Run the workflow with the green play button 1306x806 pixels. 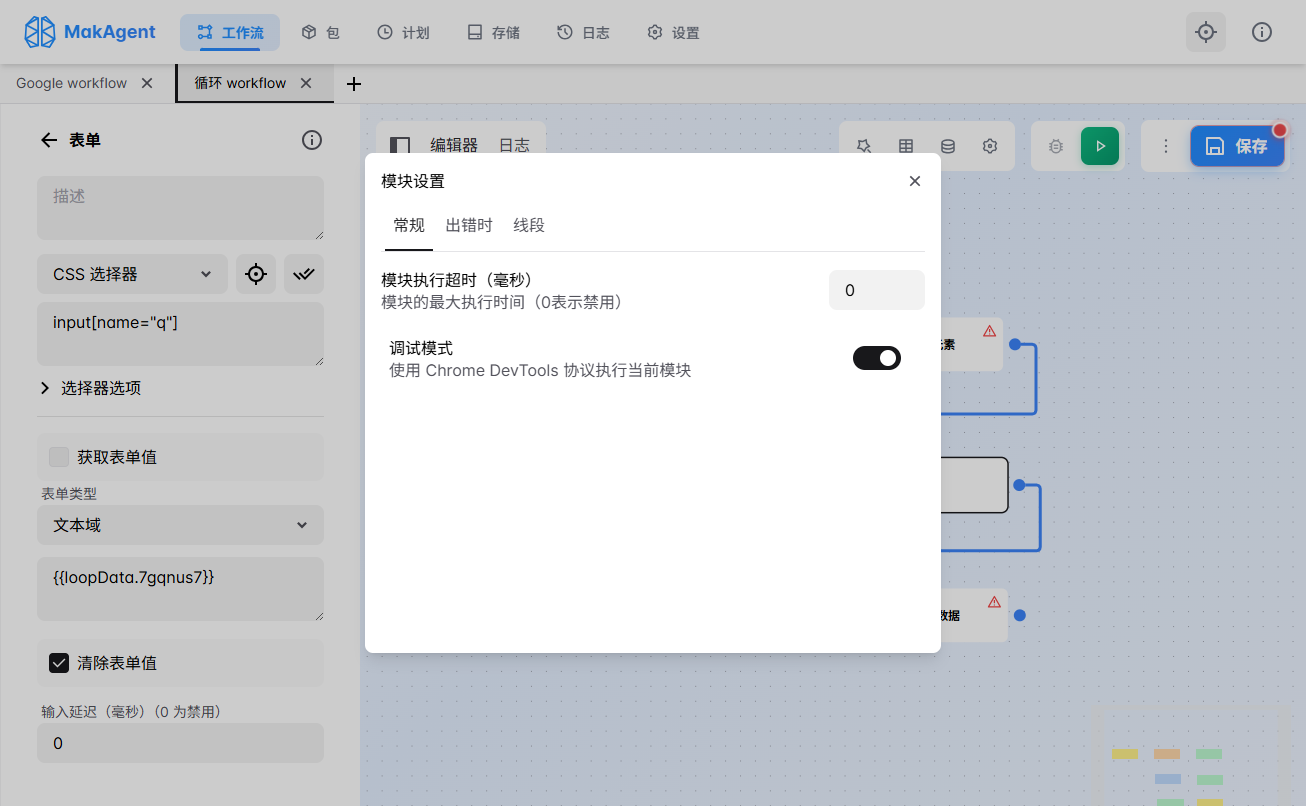click(x=1100, y=145)
